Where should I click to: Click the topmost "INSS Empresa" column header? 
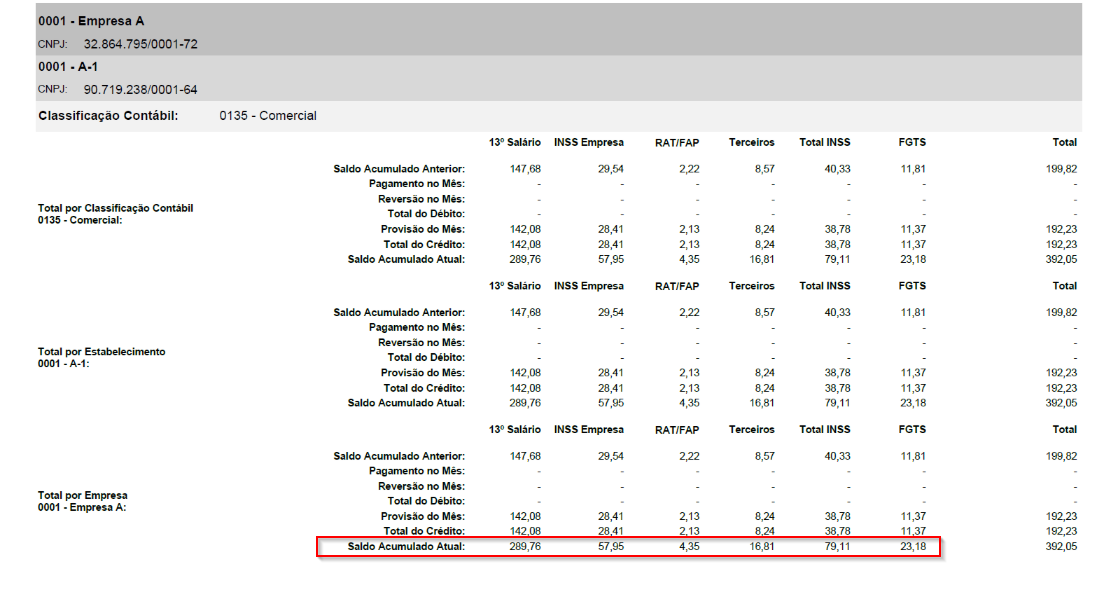[x=588, y=143]
